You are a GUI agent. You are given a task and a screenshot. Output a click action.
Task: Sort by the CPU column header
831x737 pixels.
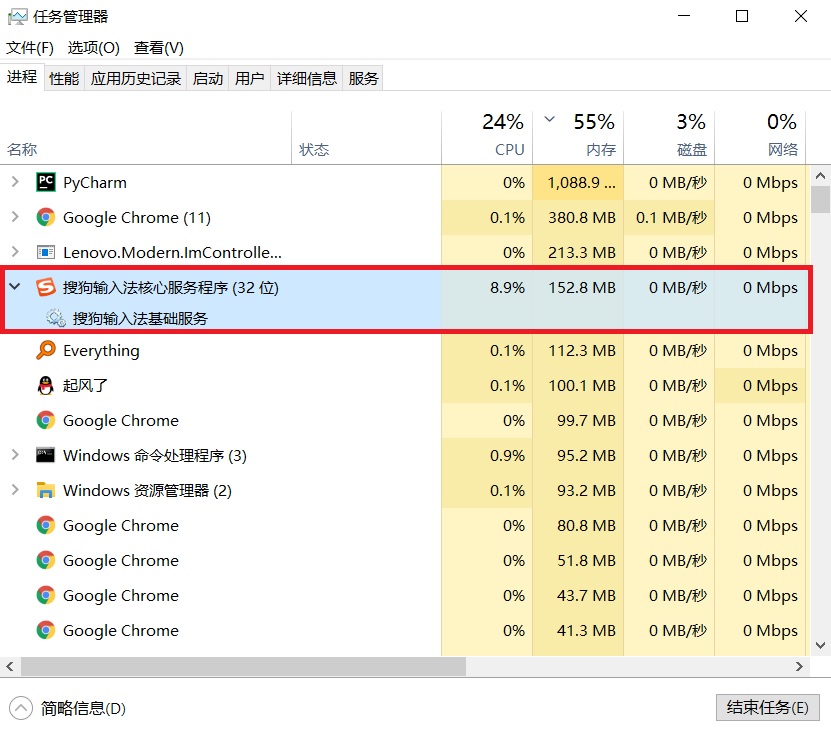487,138
